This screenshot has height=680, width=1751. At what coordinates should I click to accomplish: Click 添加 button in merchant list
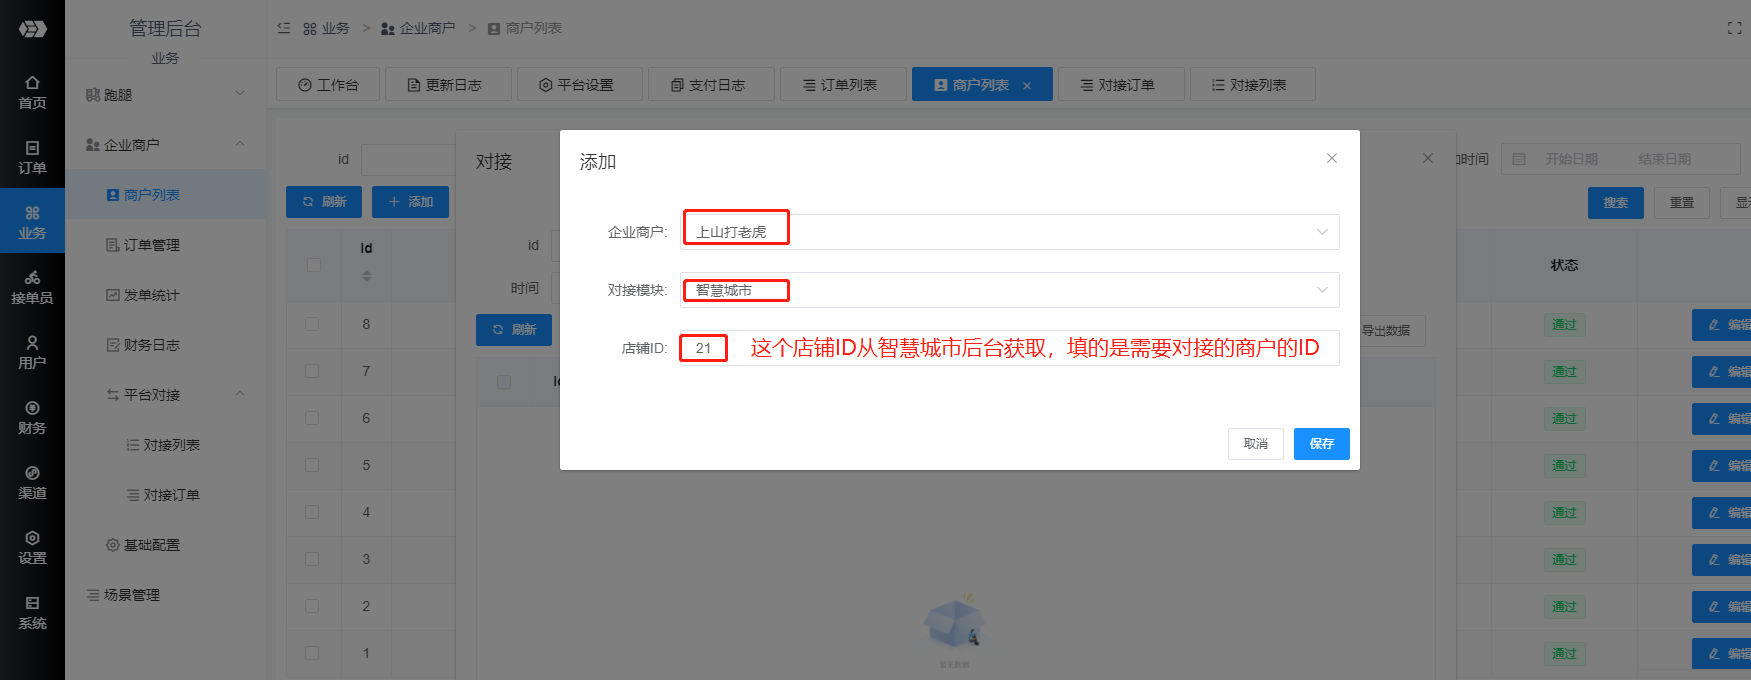410,202
